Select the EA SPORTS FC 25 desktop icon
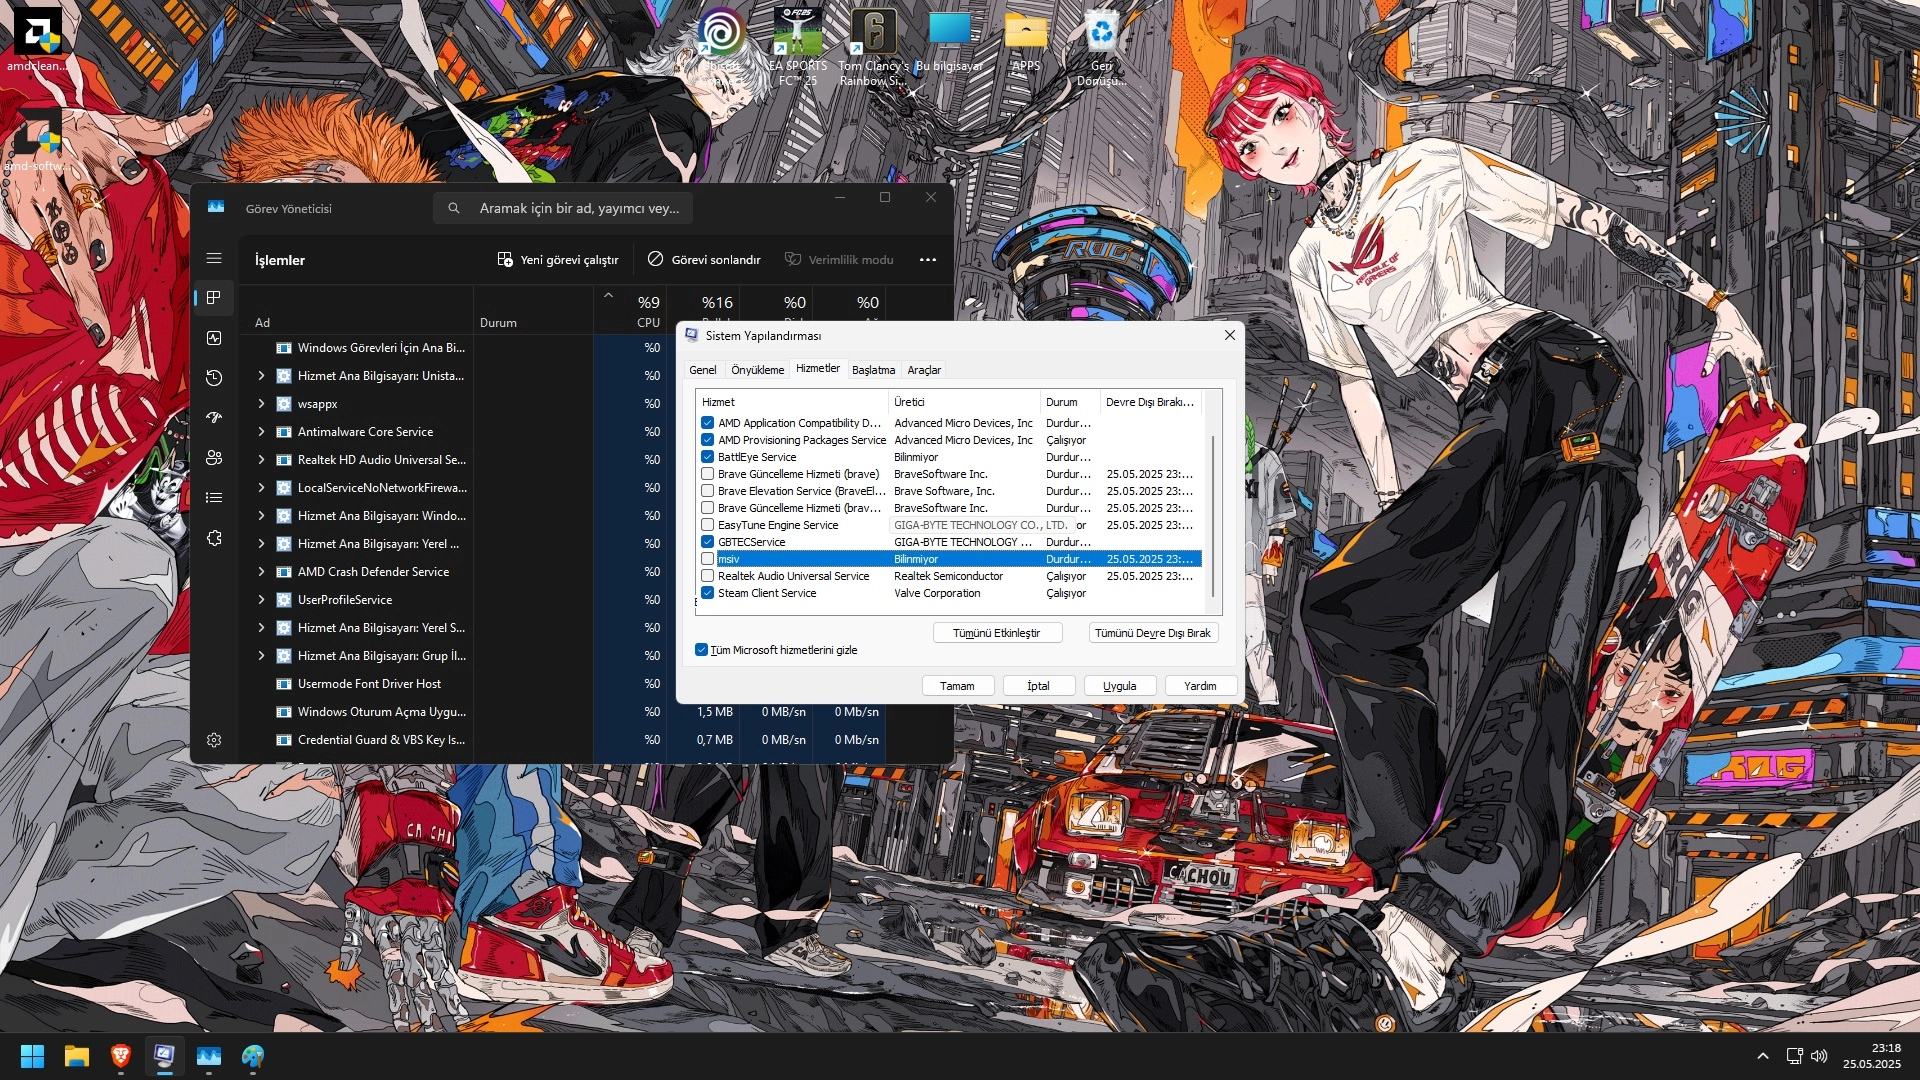 [798, 48]
